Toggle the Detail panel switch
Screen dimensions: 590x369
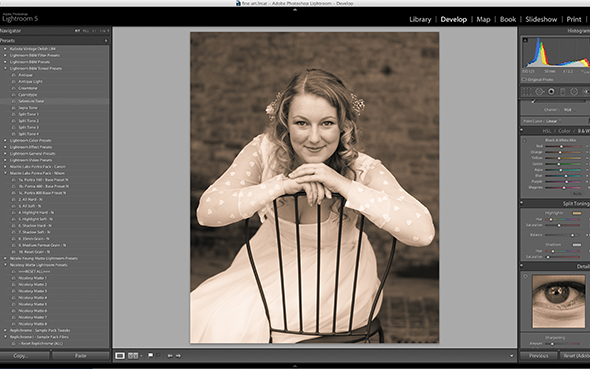pyautogui.click(x=522, y=266)
